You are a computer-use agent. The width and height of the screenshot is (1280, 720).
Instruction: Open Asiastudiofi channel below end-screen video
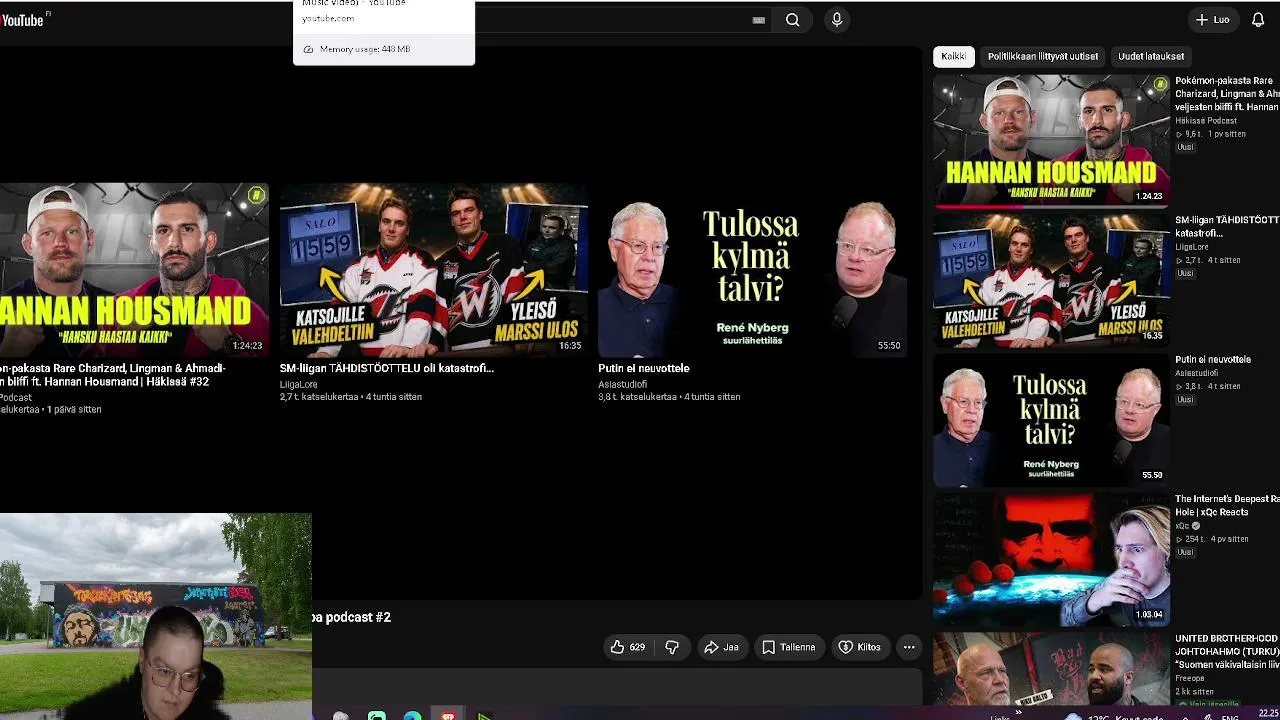tap(623, 384)
